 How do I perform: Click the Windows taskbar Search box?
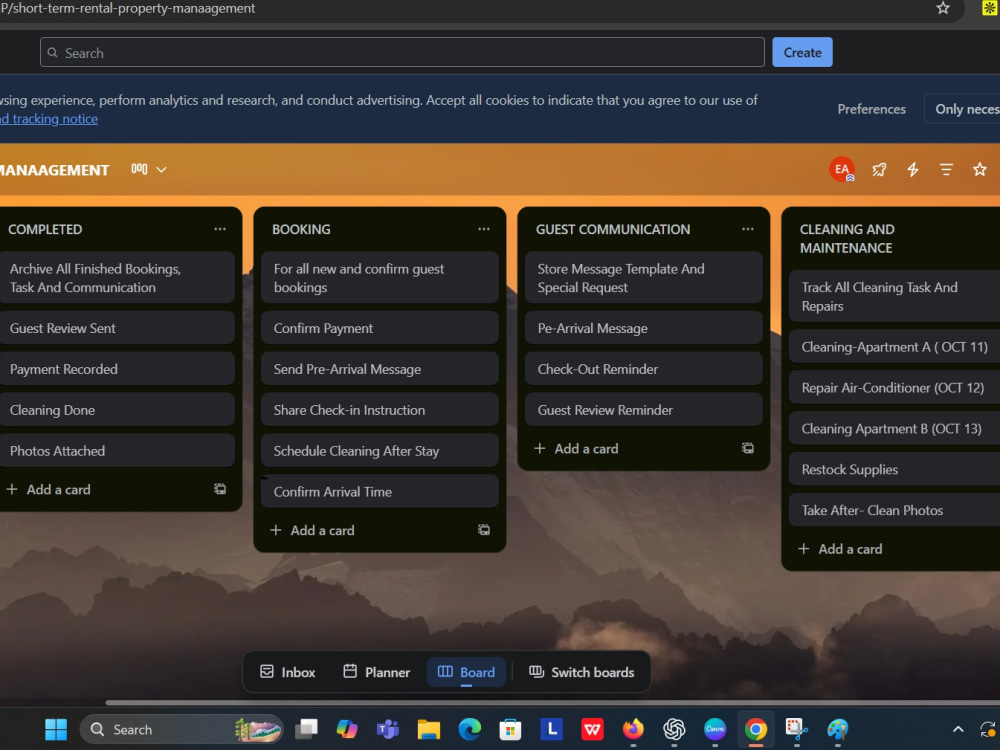(182, 729)
